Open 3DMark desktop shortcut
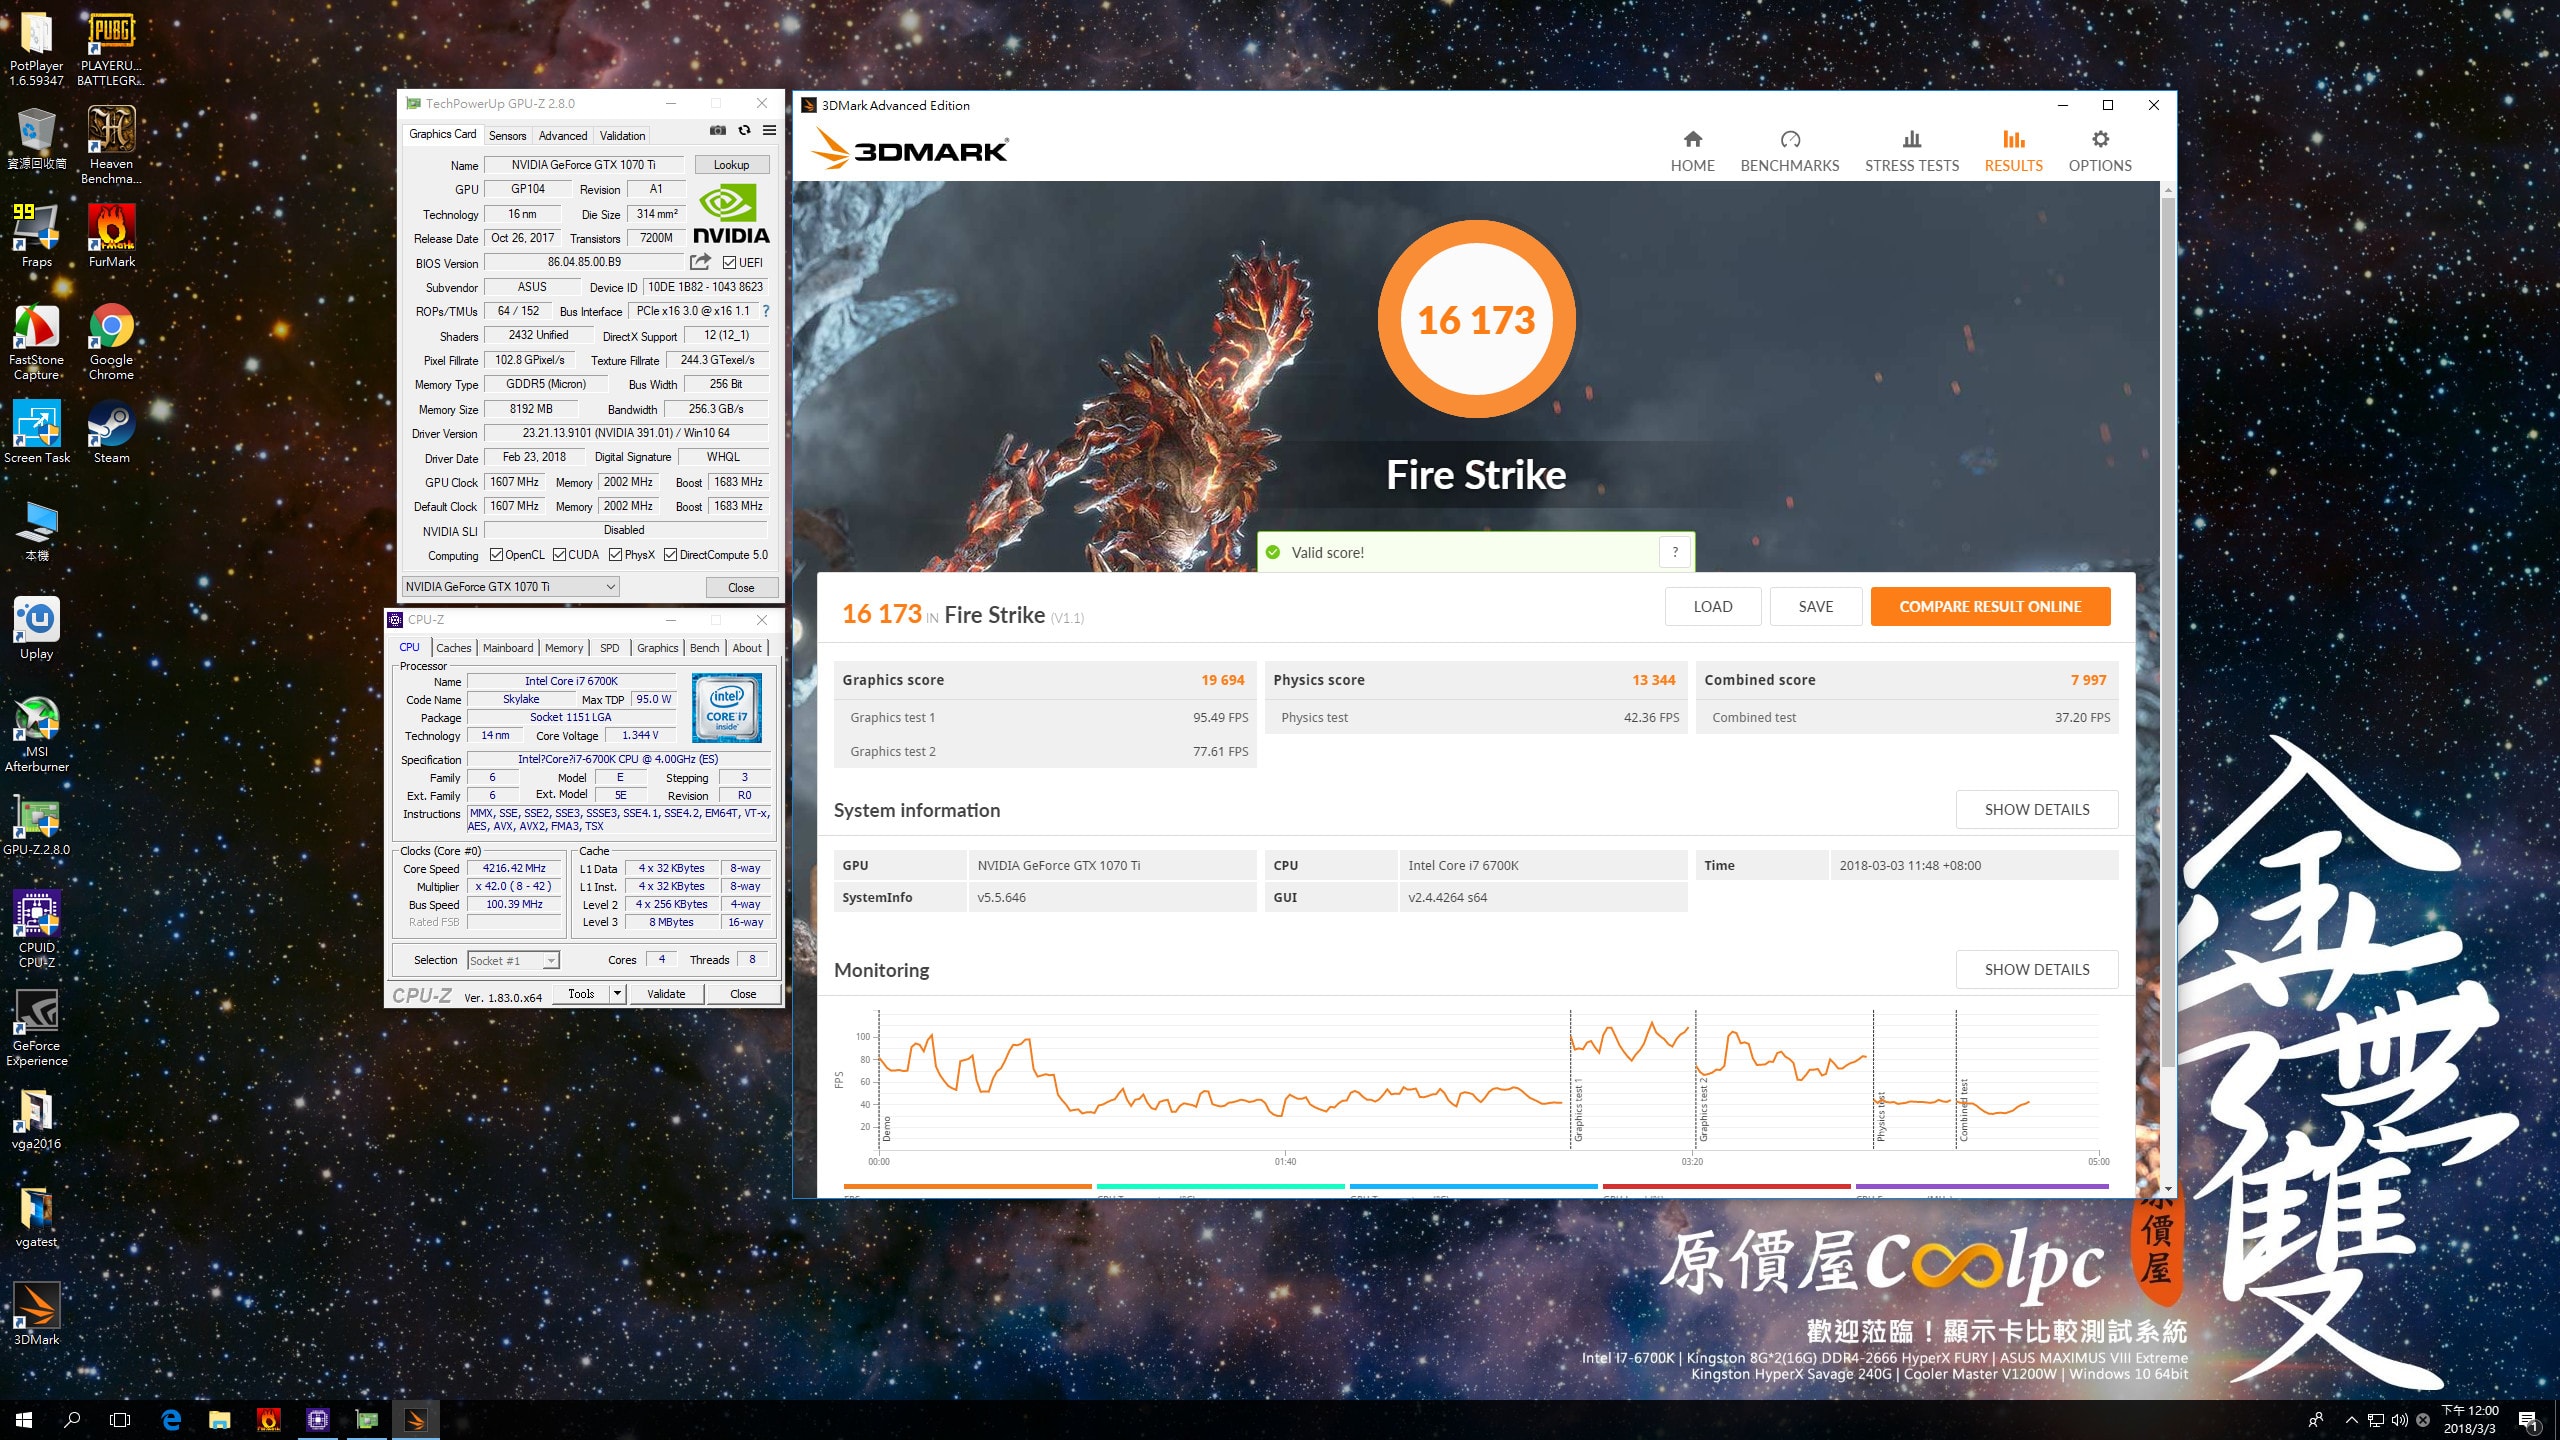This screenshot has width=2560, height=1440. click(37, 1314)
